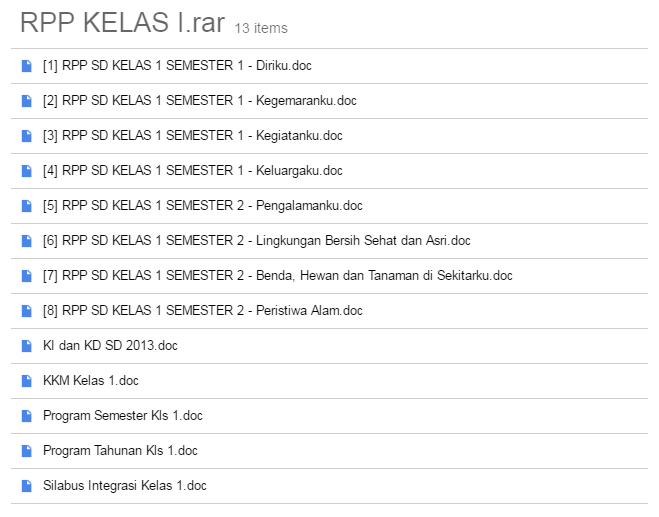
Task: Open the Kegemaranku.doc file name
Action: coord(199,101)
